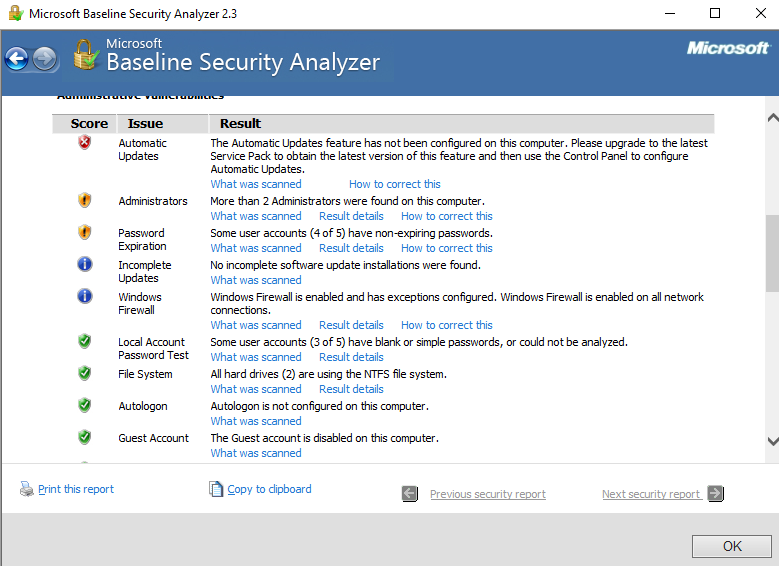The image size is (779, 566).
Task: Click the blue info icon for Incomplete Updates
Action: (x=84, y=264)
